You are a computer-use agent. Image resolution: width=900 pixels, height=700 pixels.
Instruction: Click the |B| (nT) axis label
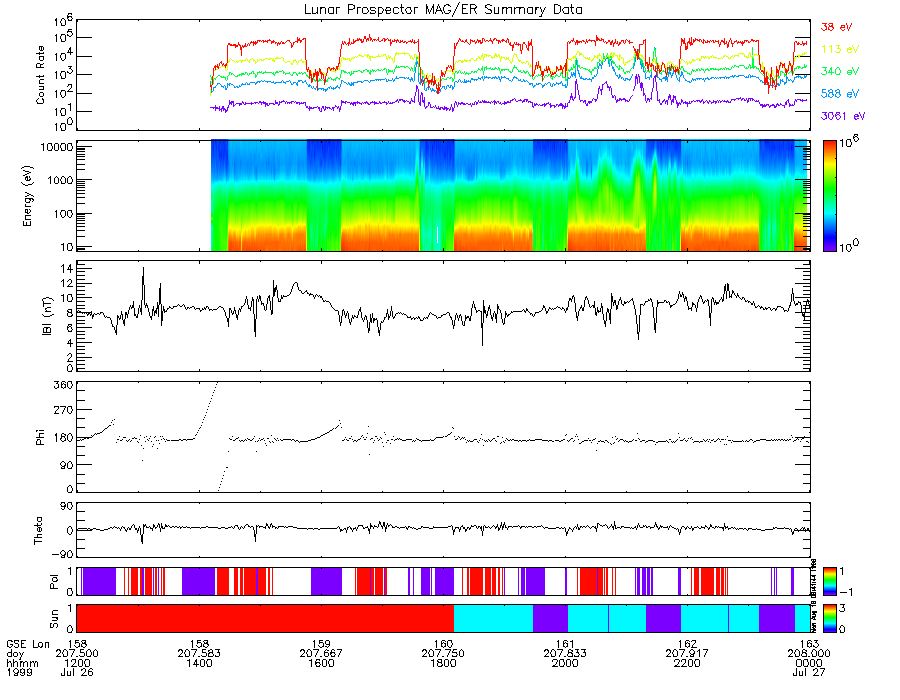coord(48,316)
